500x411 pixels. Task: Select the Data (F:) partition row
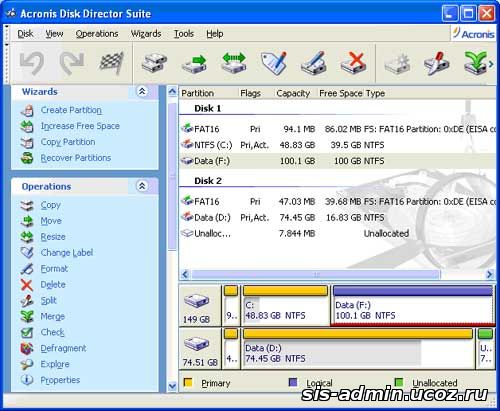tap(337, 161)
